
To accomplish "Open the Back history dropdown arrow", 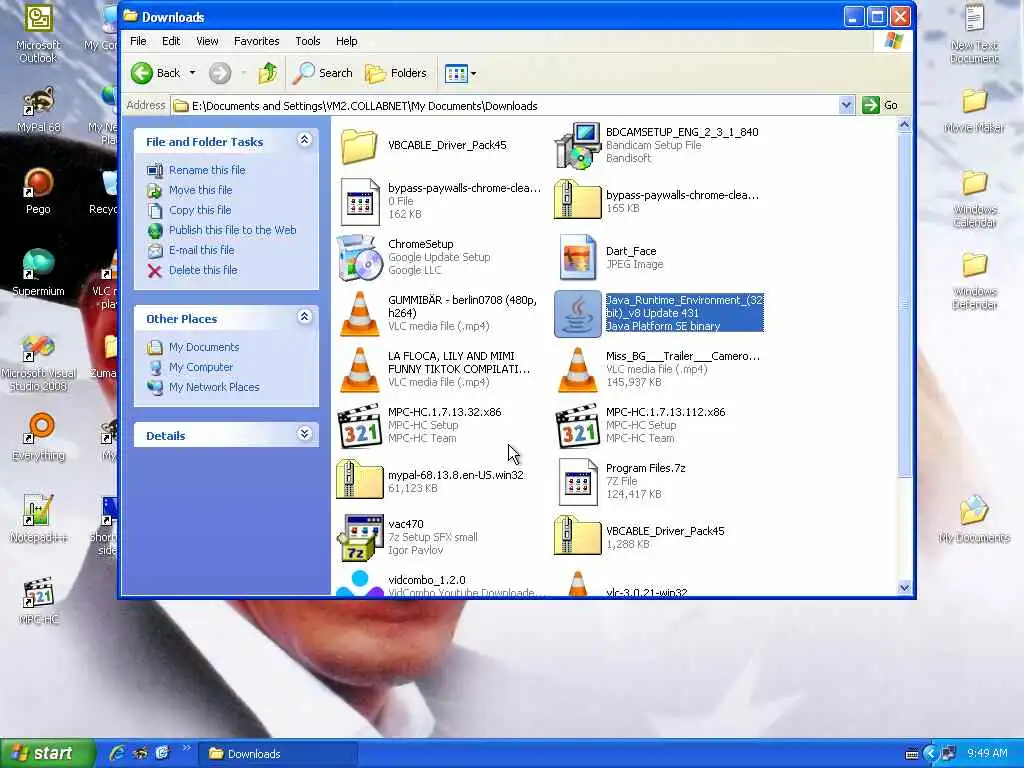I will pyautogui.click(x=193, y=73).
